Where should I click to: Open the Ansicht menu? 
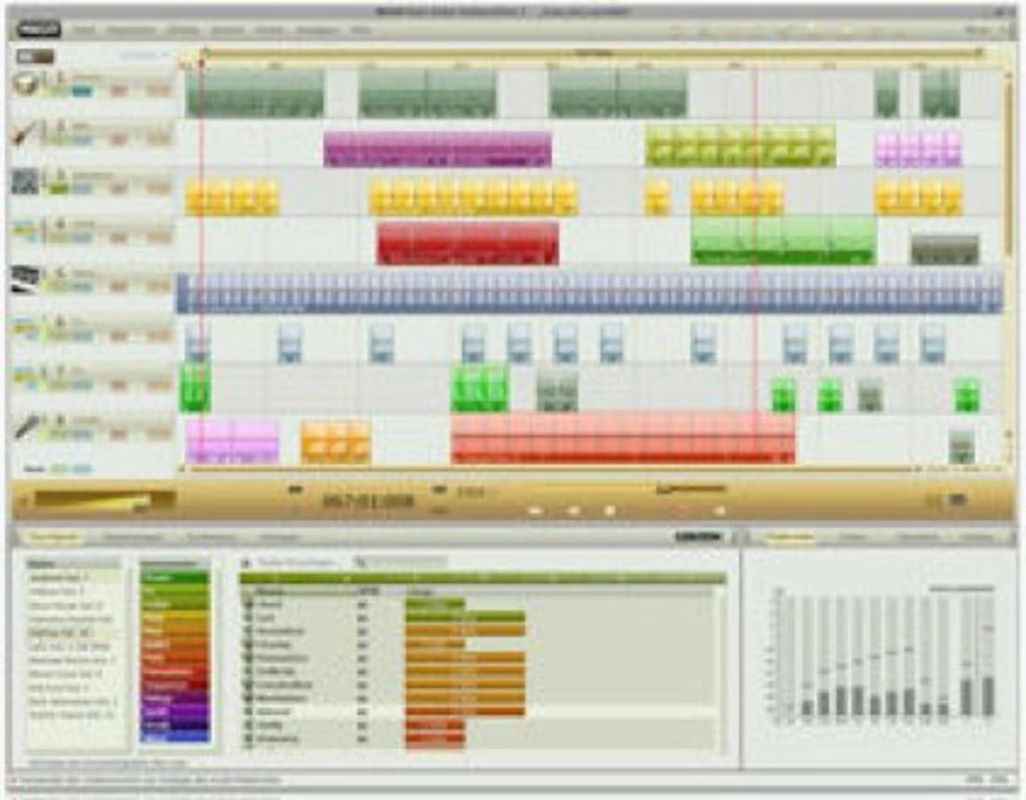227,30
